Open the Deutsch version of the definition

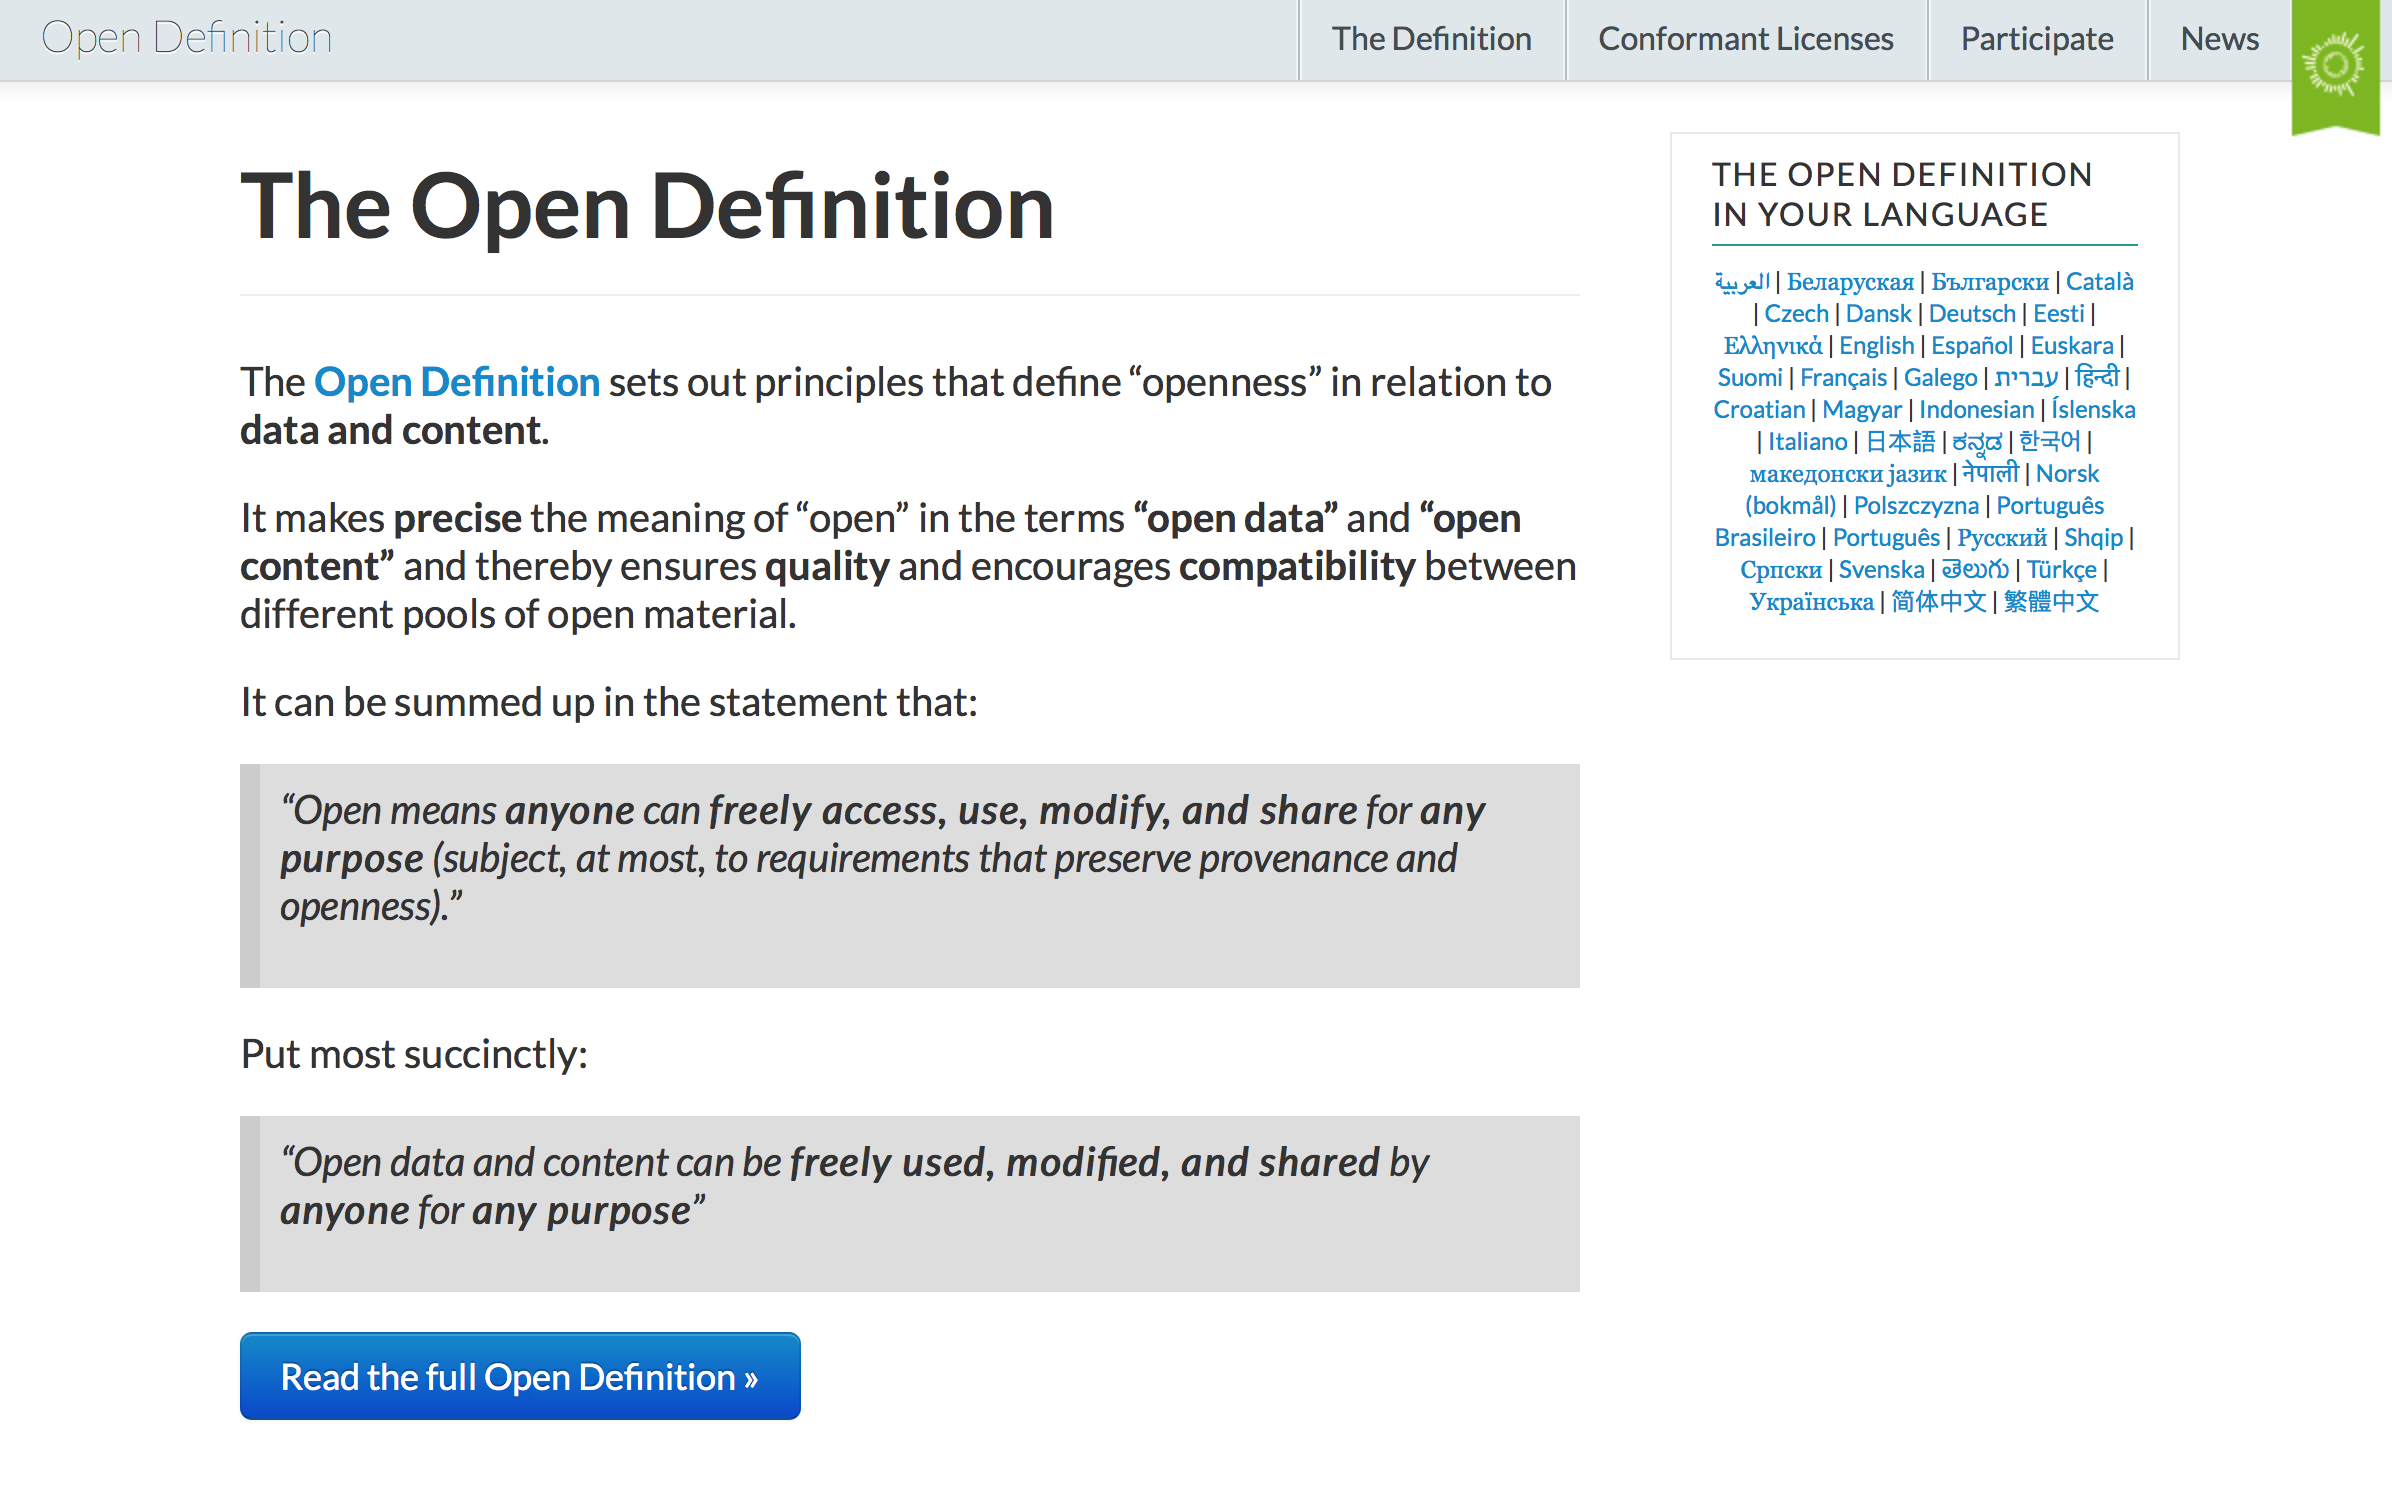click(1972, 313)
